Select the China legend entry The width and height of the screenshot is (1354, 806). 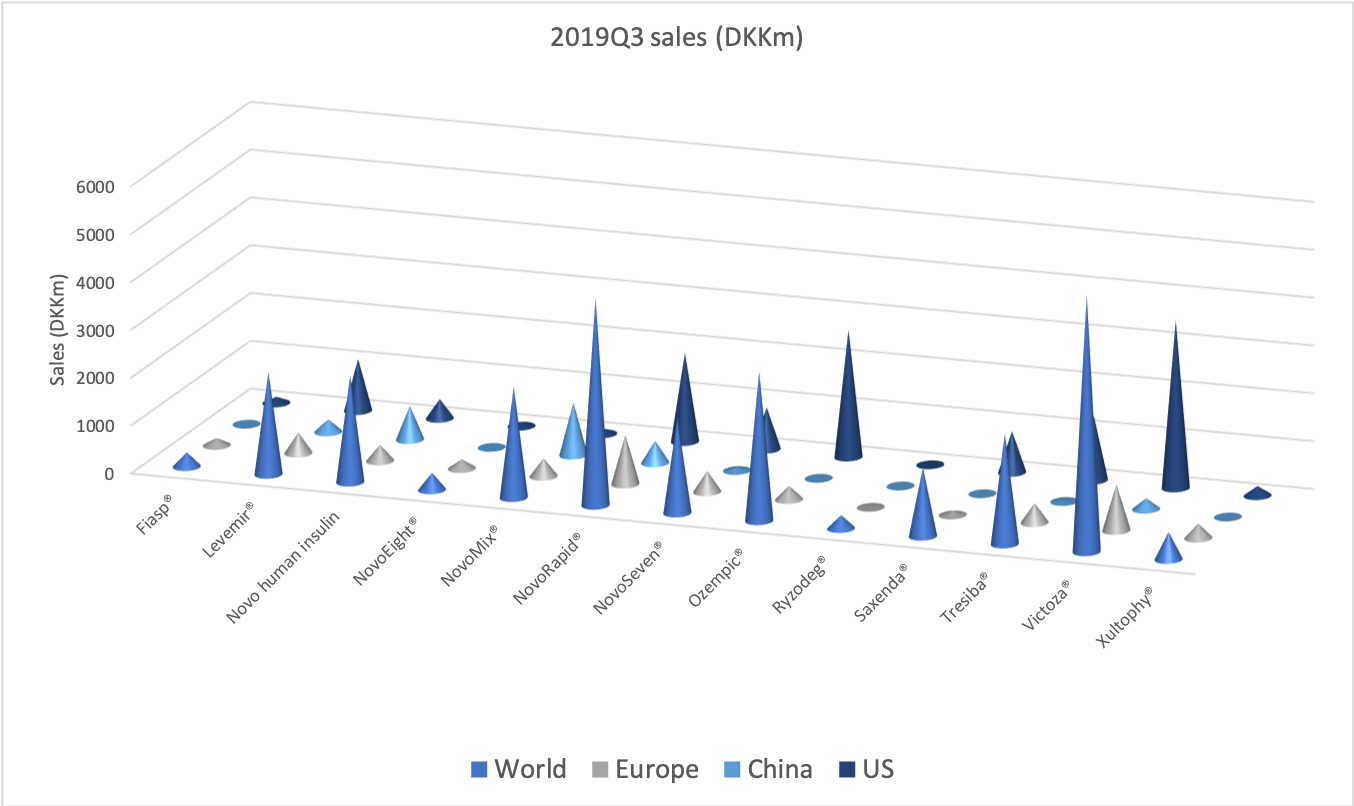click(x=769, y=769)
